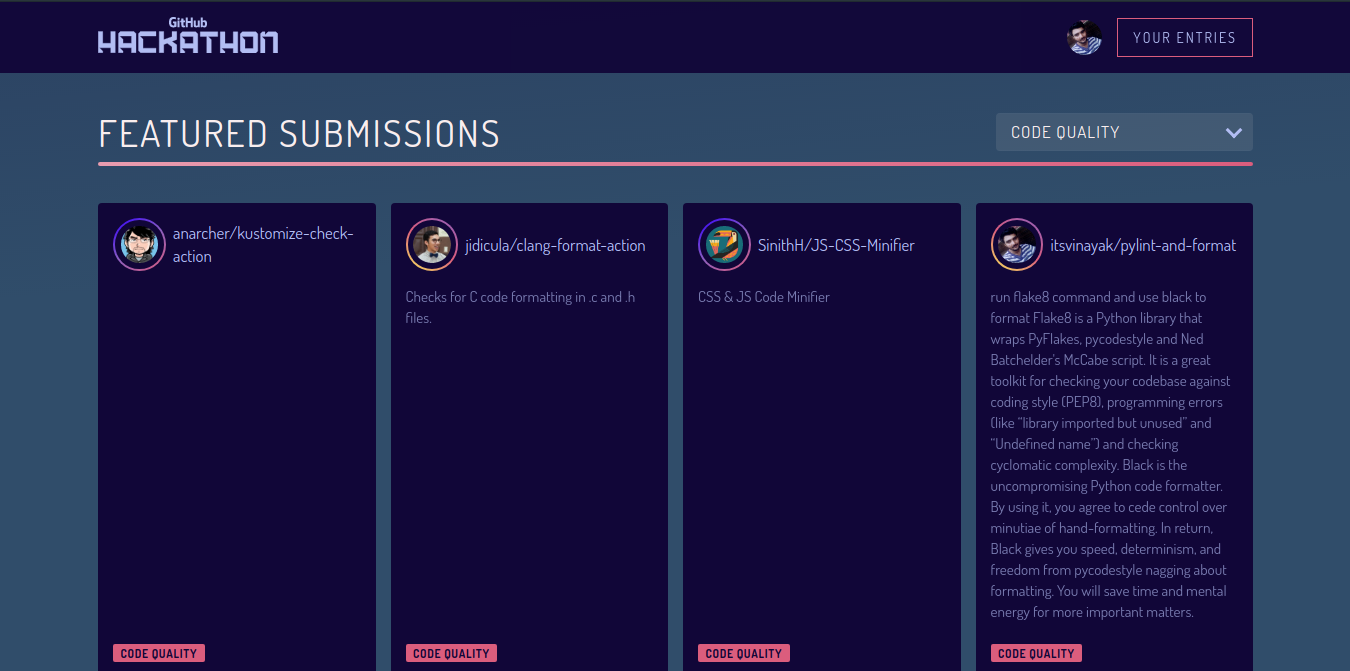Open the user profile avatar in header
Screen dimensions: 1350x671
coord(1084,38)
